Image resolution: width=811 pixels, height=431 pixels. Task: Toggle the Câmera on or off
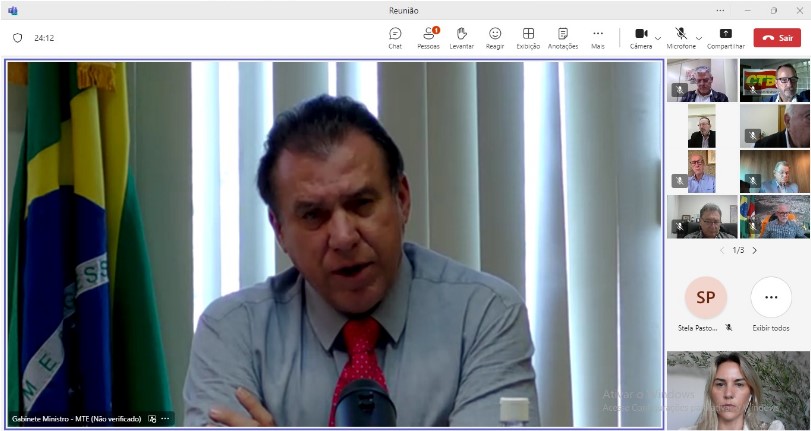click(x=640, y=36)
